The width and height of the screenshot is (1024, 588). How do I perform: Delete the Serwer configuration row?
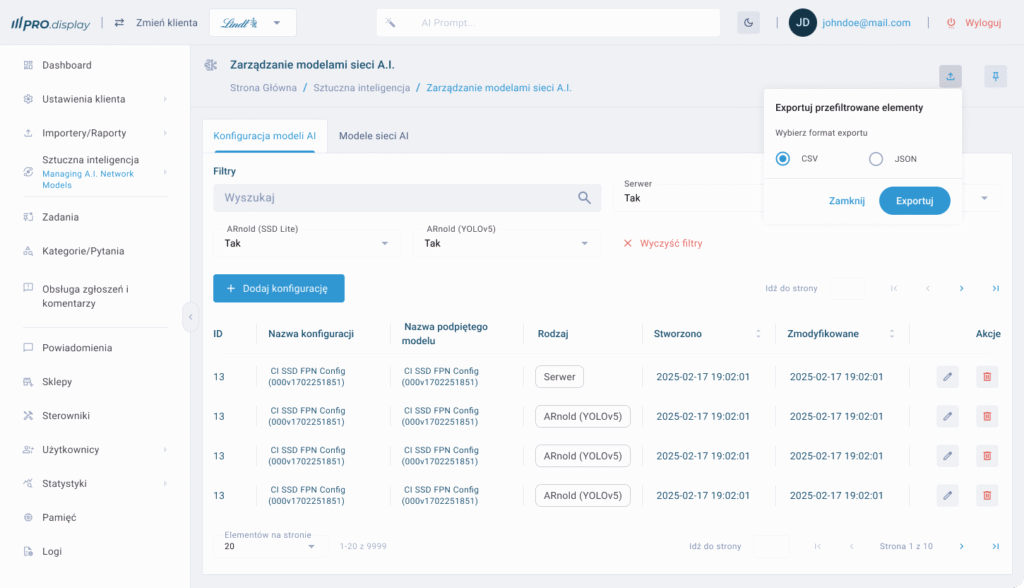[x=987, y=377]
